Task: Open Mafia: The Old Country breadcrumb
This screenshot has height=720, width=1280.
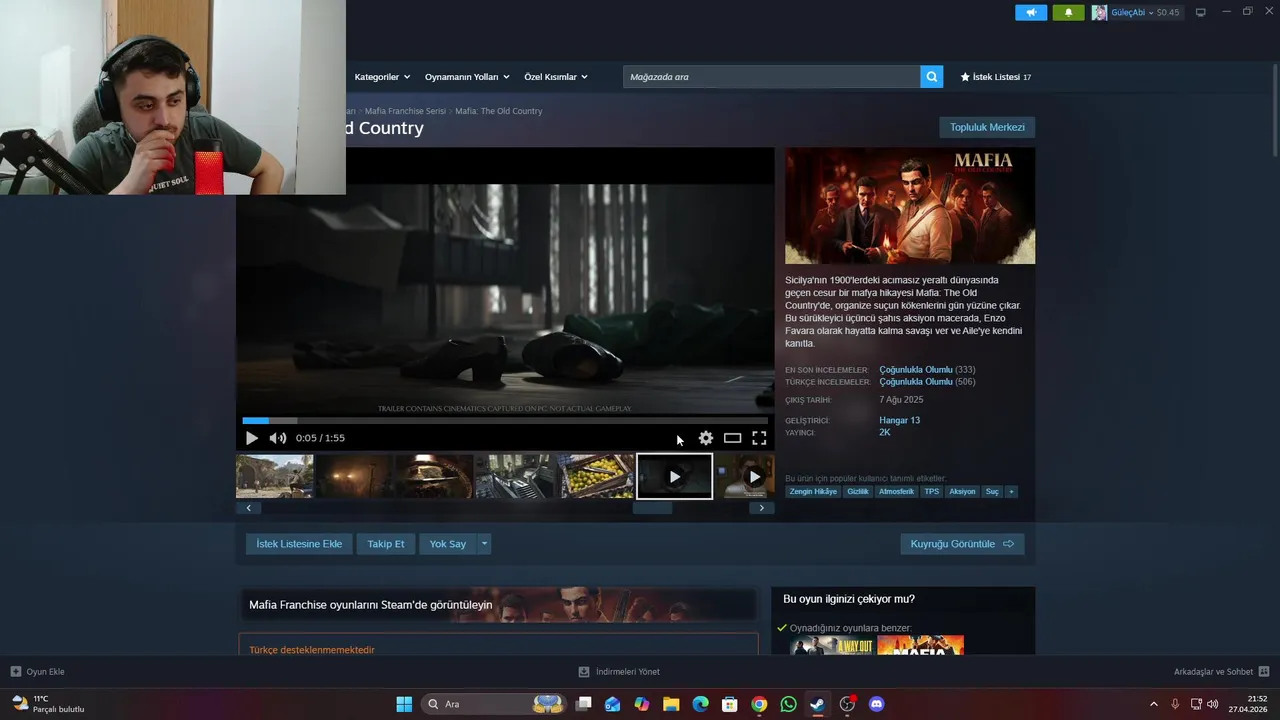Action: (x=498, y=111)
